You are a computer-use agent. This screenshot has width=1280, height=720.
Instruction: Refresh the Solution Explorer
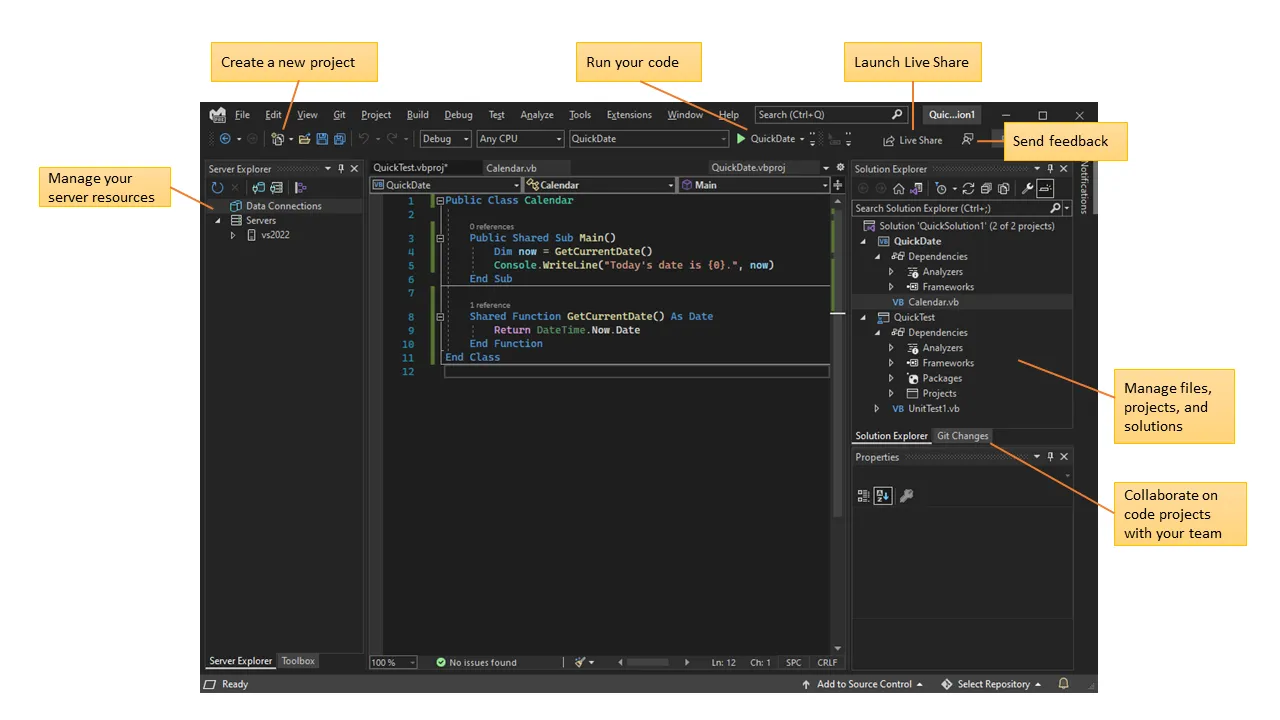point(968,188)
